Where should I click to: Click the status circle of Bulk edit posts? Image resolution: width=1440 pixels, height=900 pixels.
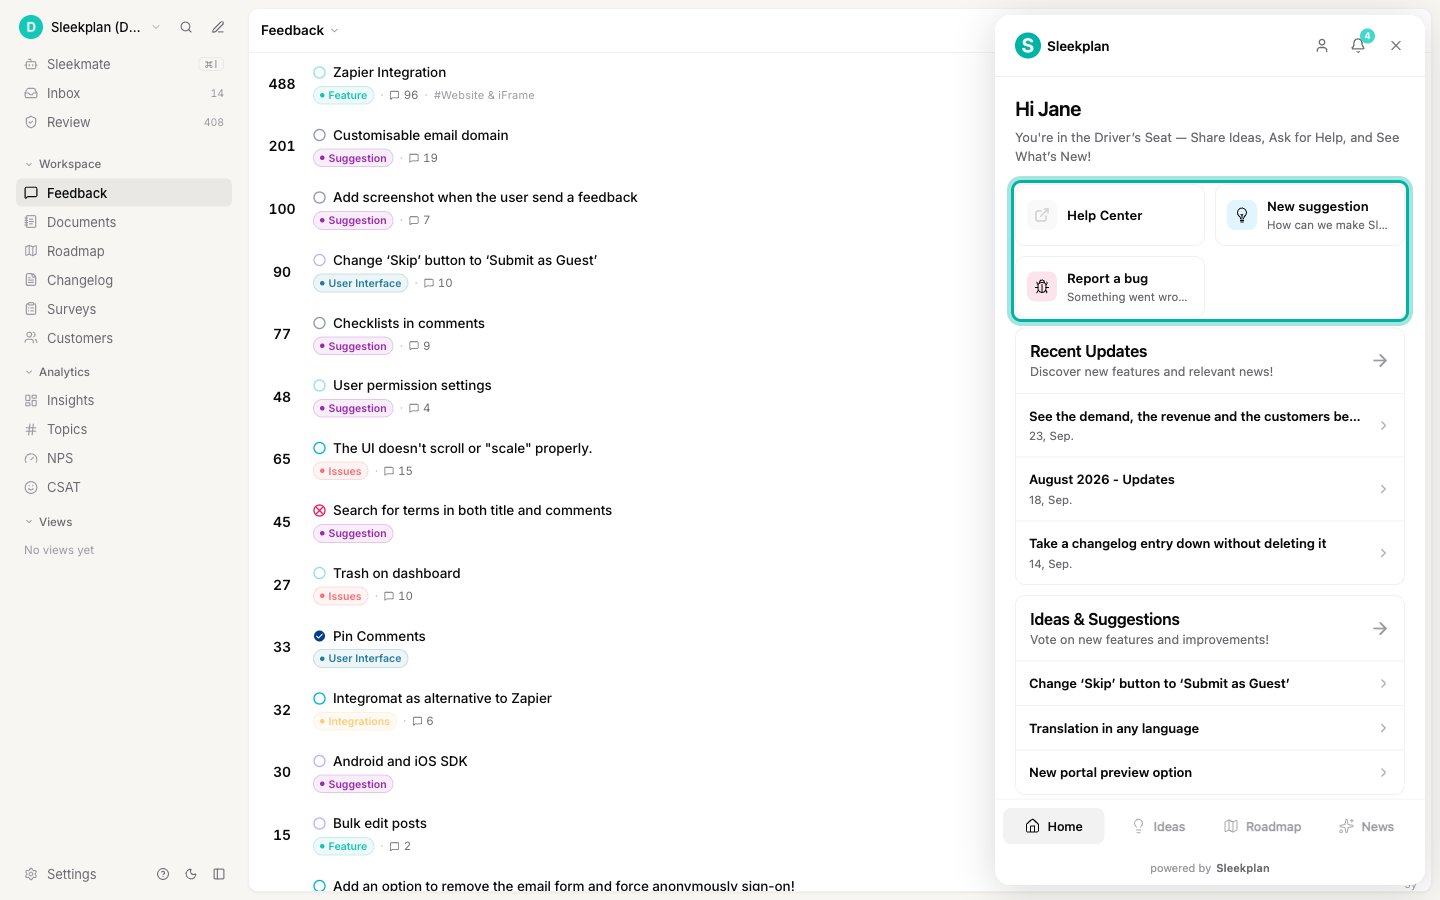(320, 823)
